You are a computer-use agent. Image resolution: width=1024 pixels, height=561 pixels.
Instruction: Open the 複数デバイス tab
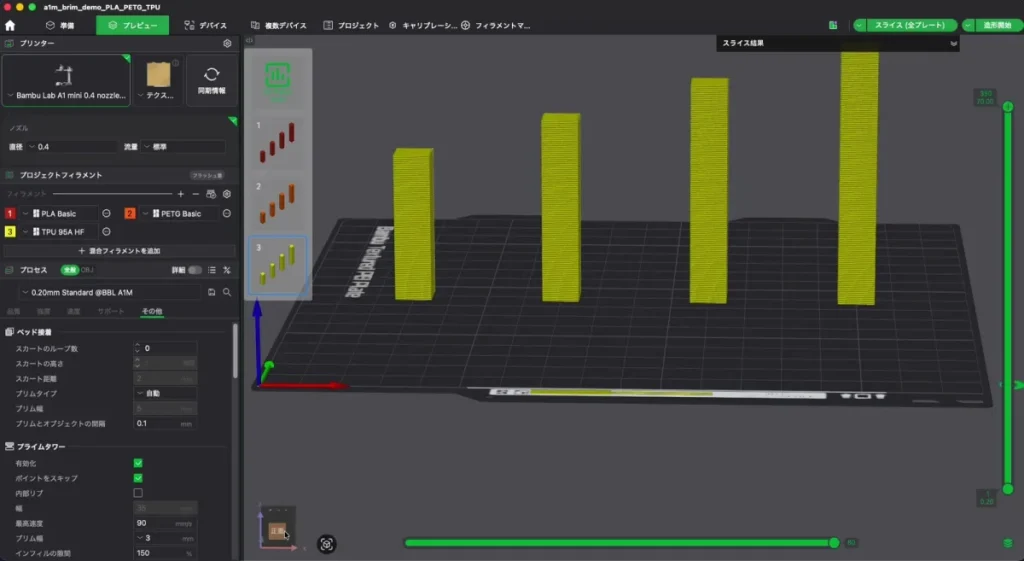pyautogui.click(x=279, y=25)
